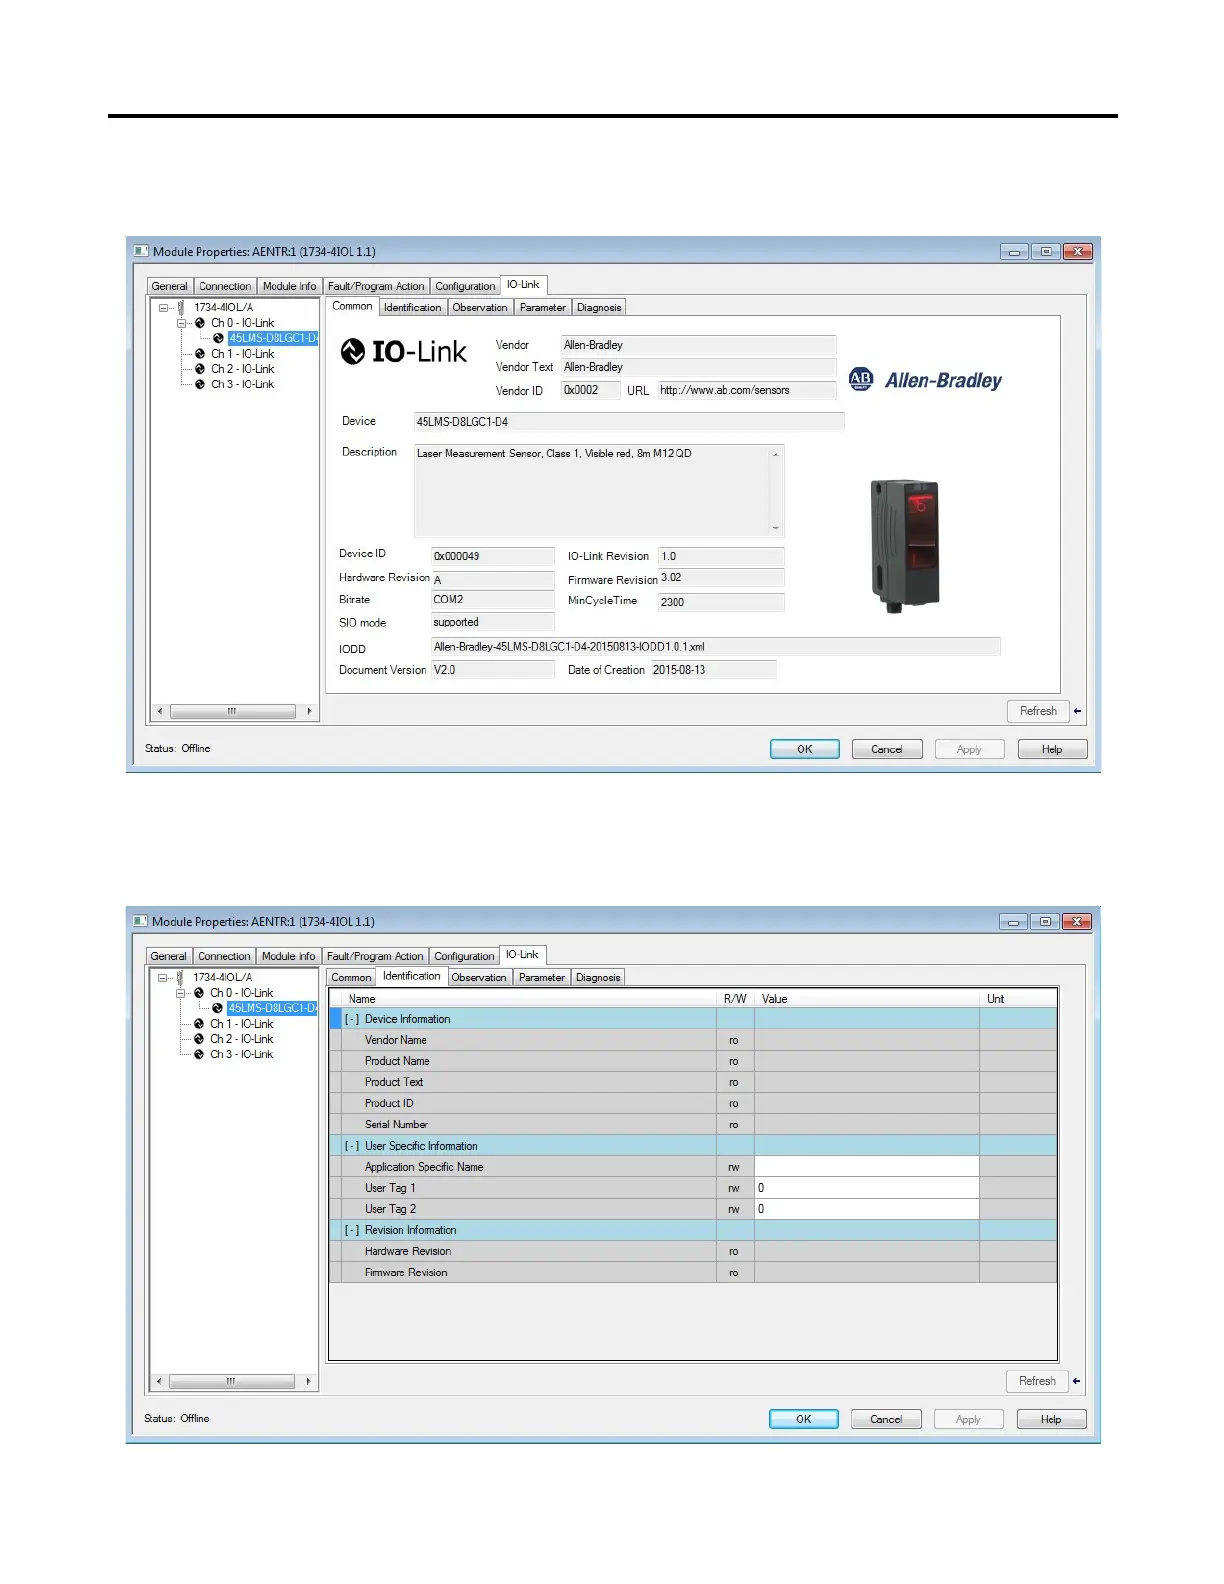This screenshot has width=1224, height=1584.
Task: Click the IODD file name field
Action: tap(716, 647)
